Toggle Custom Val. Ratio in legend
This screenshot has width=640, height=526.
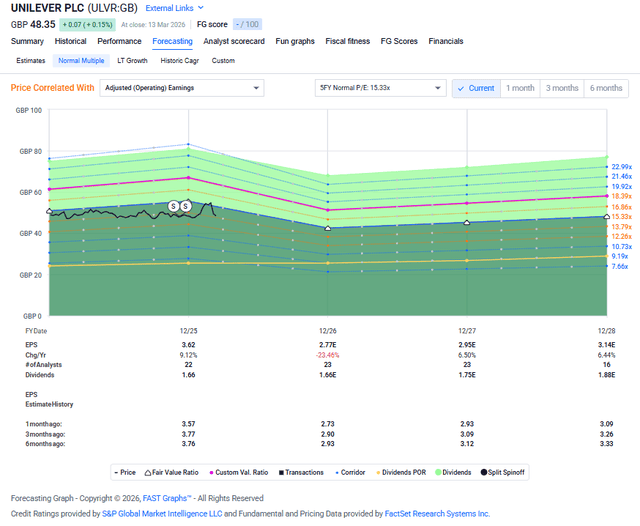(239, 473)
